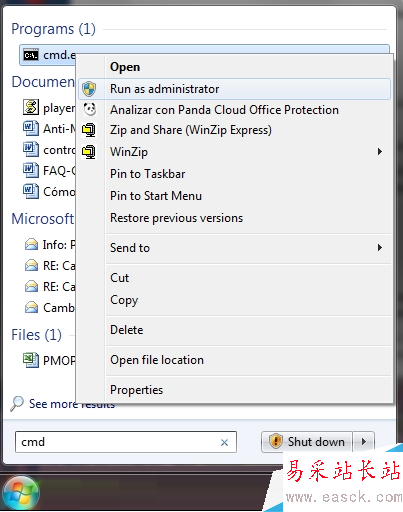The height and width of the screenshot is (512, 403).
Task: Click the Shut down button
Action: click(x=307, y=442)
